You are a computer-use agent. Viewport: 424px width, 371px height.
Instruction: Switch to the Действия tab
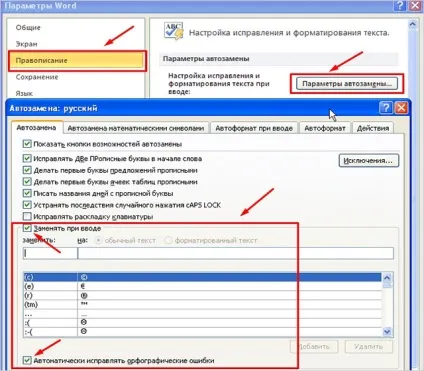tap(373, 128)
